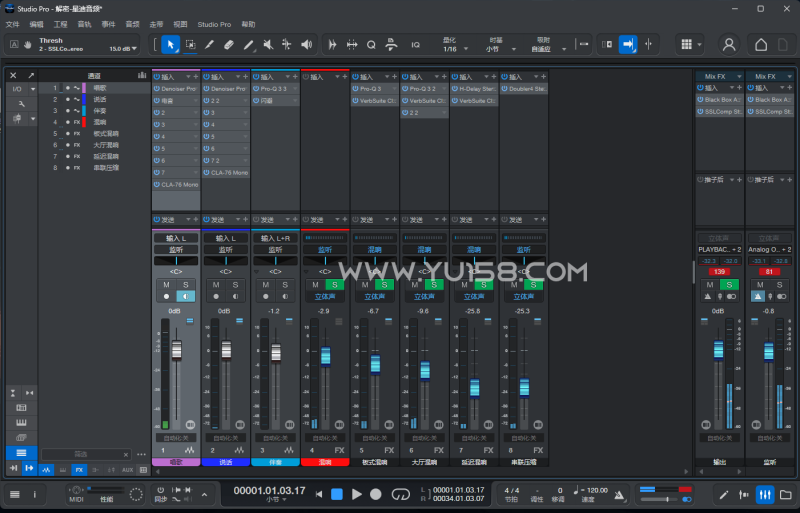Open the channel editor sliders icon in transport
The height and width of the screenshot is (513, 800).
point(744,494)
